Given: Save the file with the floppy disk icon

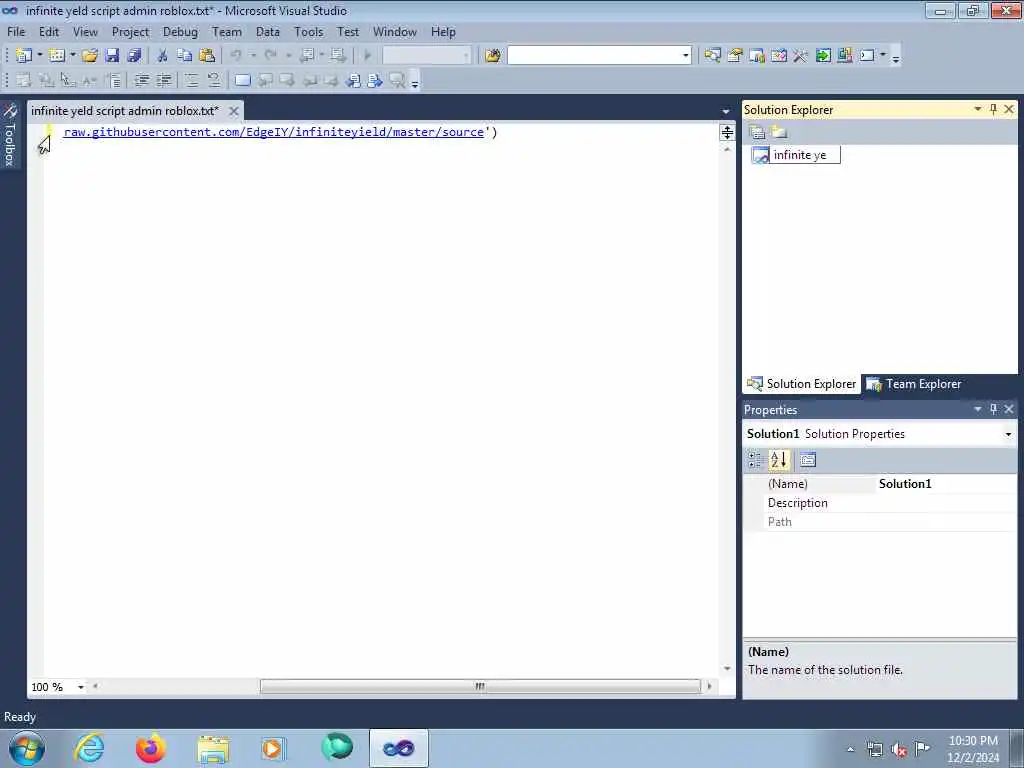Looking at the screenshot, I should tap(112, 56).
